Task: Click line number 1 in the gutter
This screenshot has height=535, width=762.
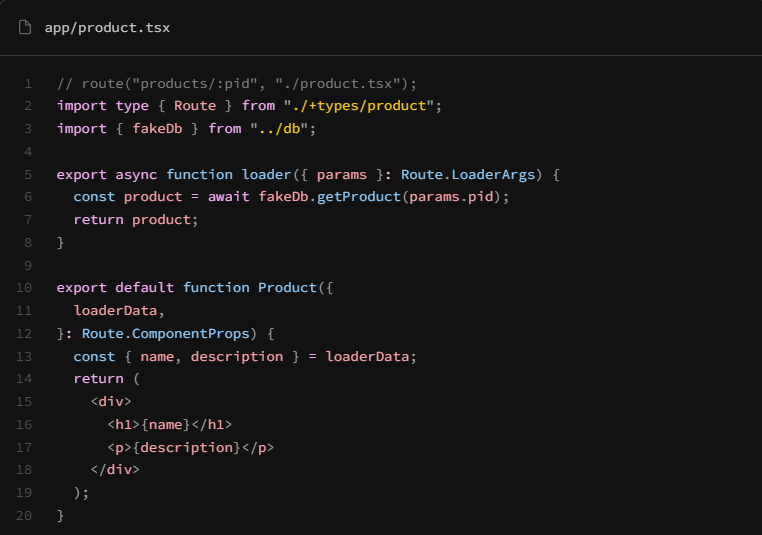Action: [28, 83]
